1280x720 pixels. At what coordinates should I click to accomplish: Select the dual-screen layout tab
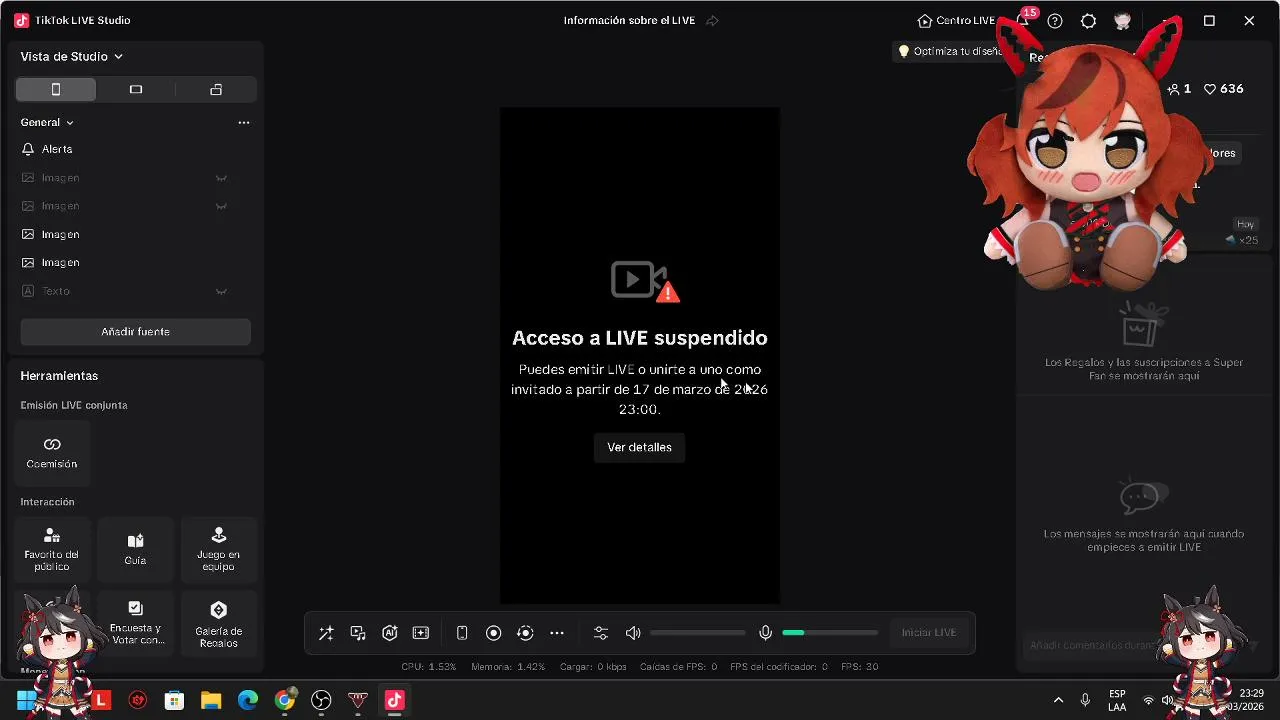216,90
